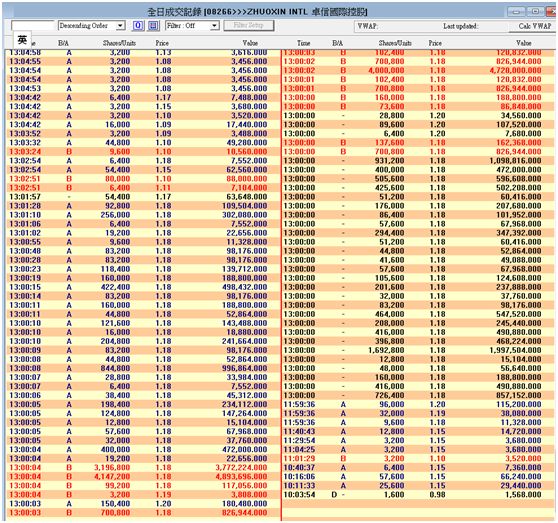
Task: Click the red share quantity 73,600
Action: tap(392, 106)
